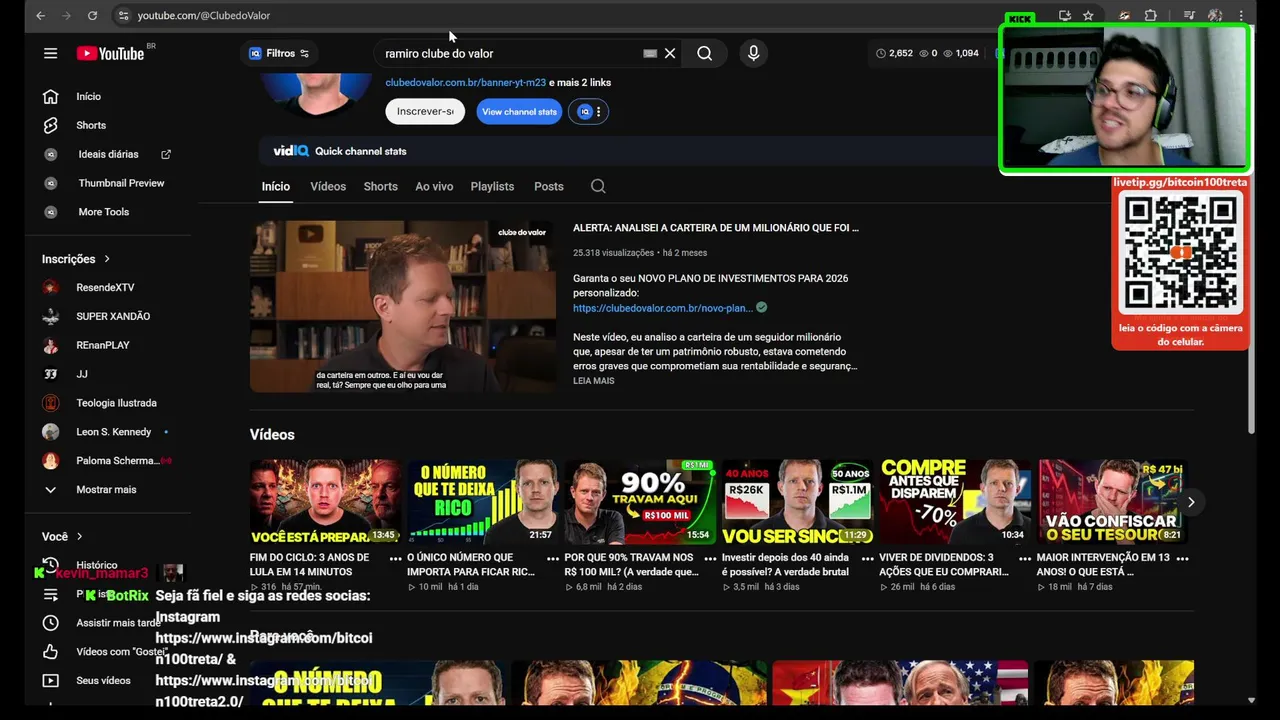Open COMPRE ANTES QUE DISPAREM thumbnail
The height and width of the screenshot is (720, 1280).
coord(955,502)
